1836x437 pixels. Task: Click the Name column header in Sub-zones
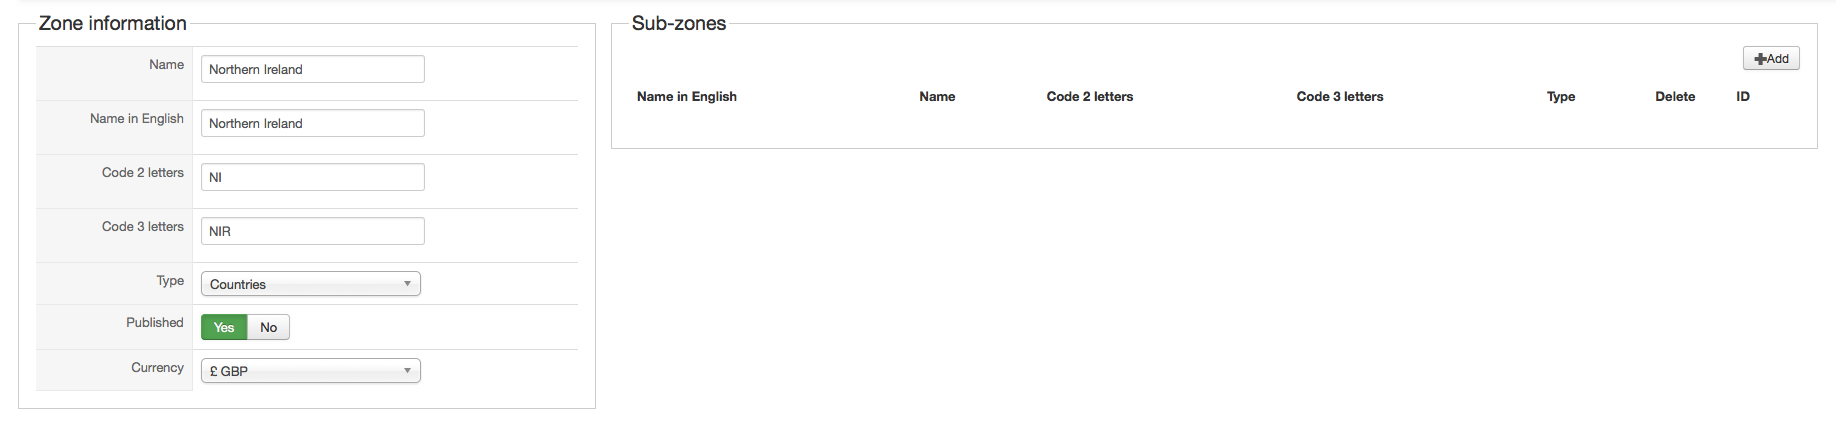coord(937,97)
